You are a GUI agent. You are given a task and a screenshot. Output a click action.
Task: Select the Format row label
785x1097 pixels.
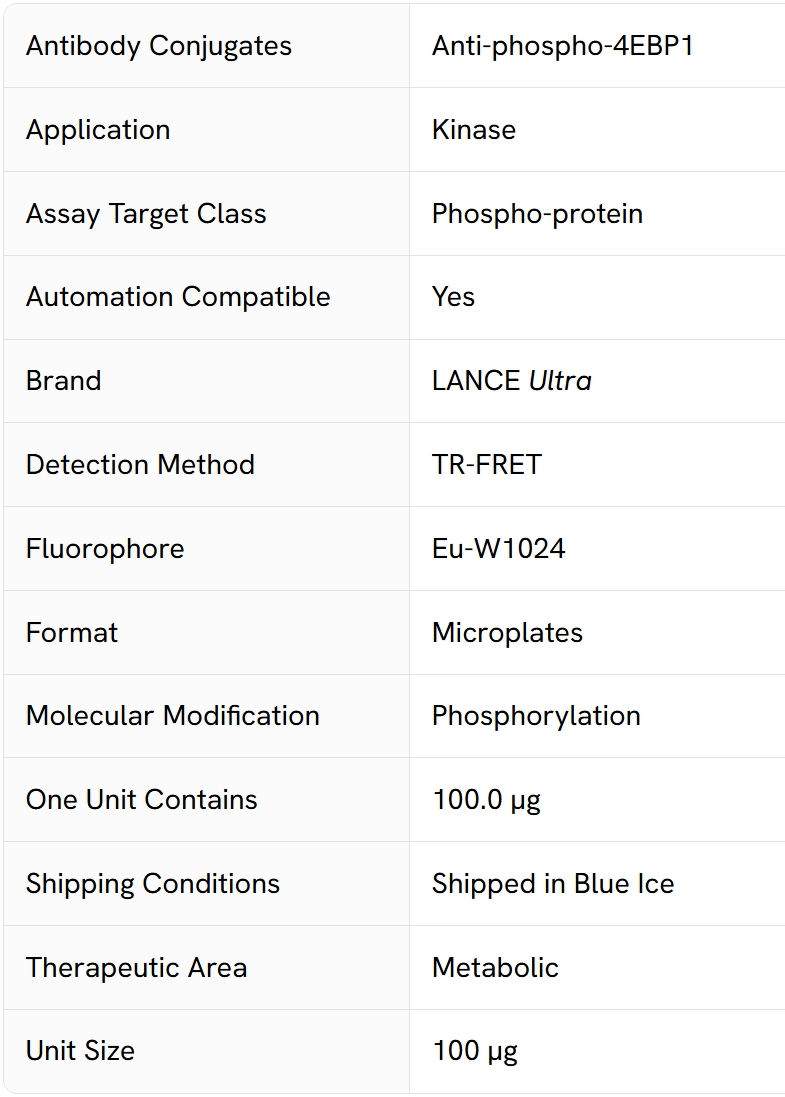72,633
